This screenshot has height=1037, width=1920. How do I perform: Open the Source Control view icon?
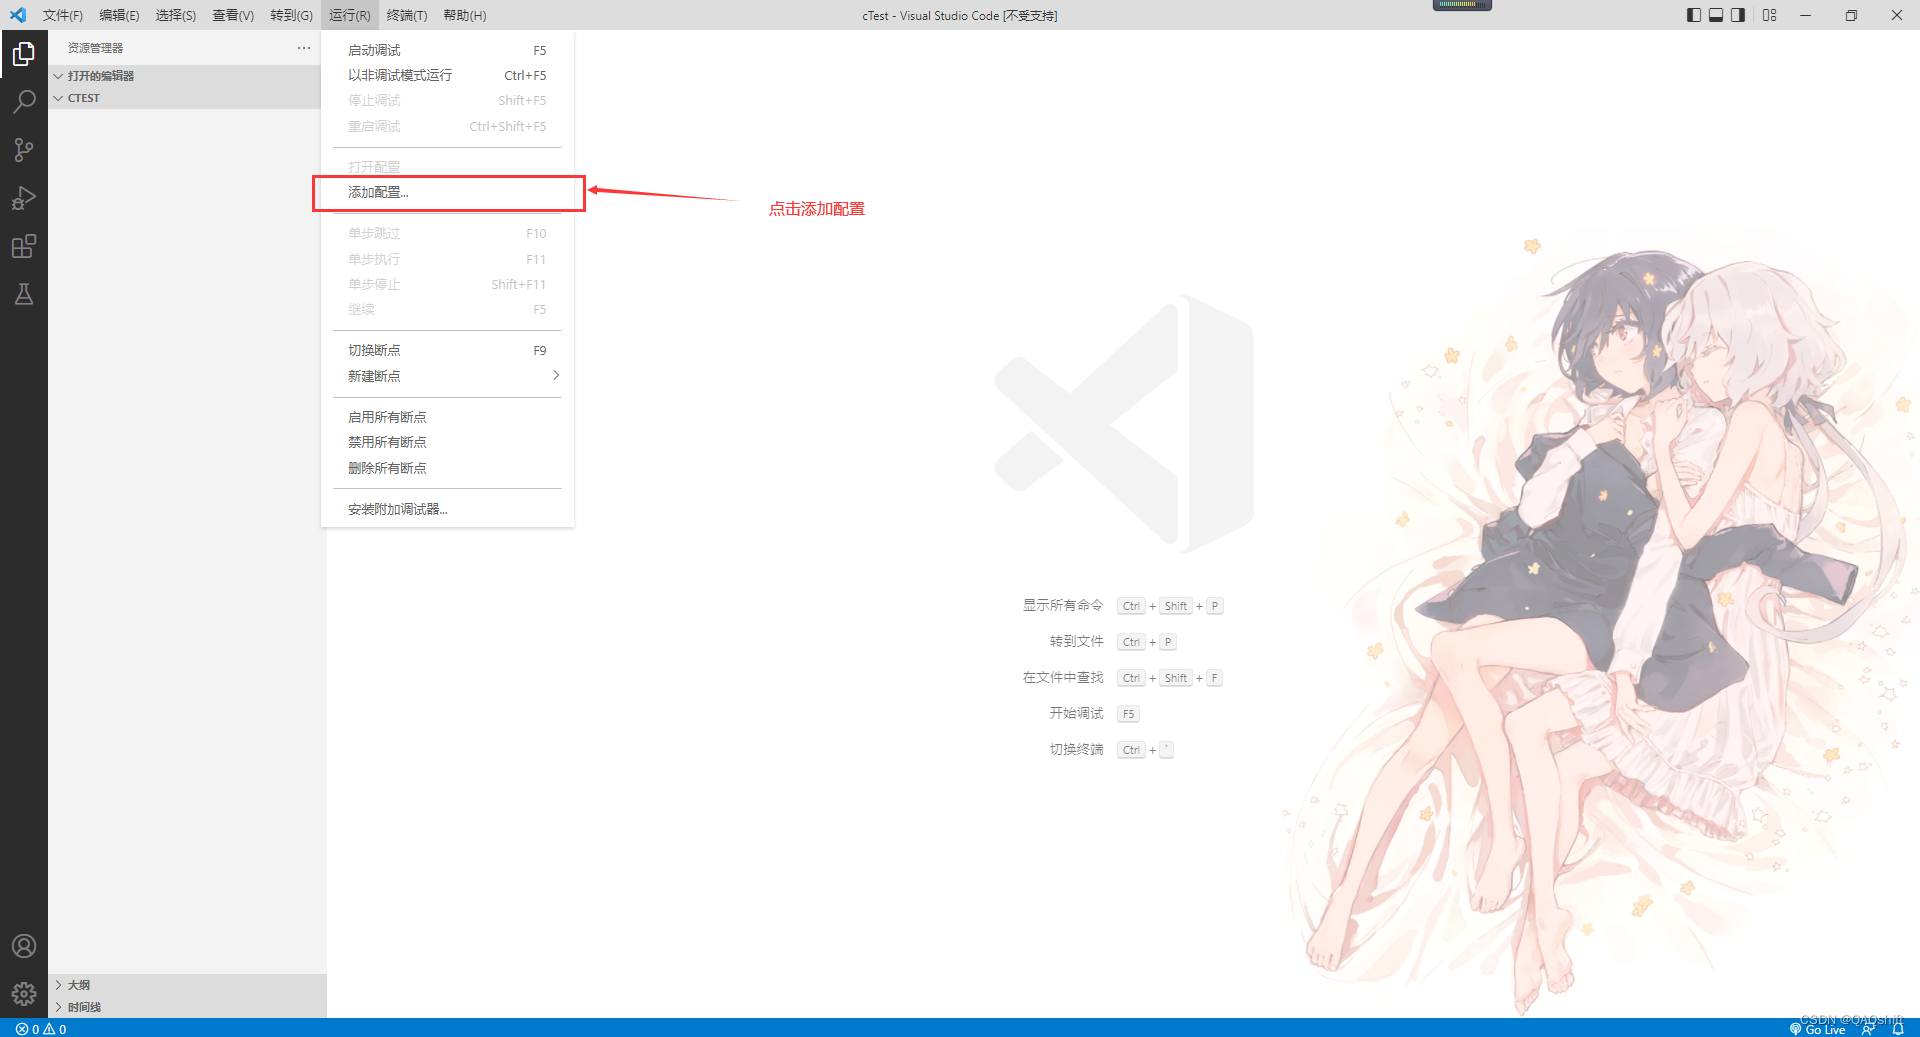pyautogui.click(x=24, y=150)
